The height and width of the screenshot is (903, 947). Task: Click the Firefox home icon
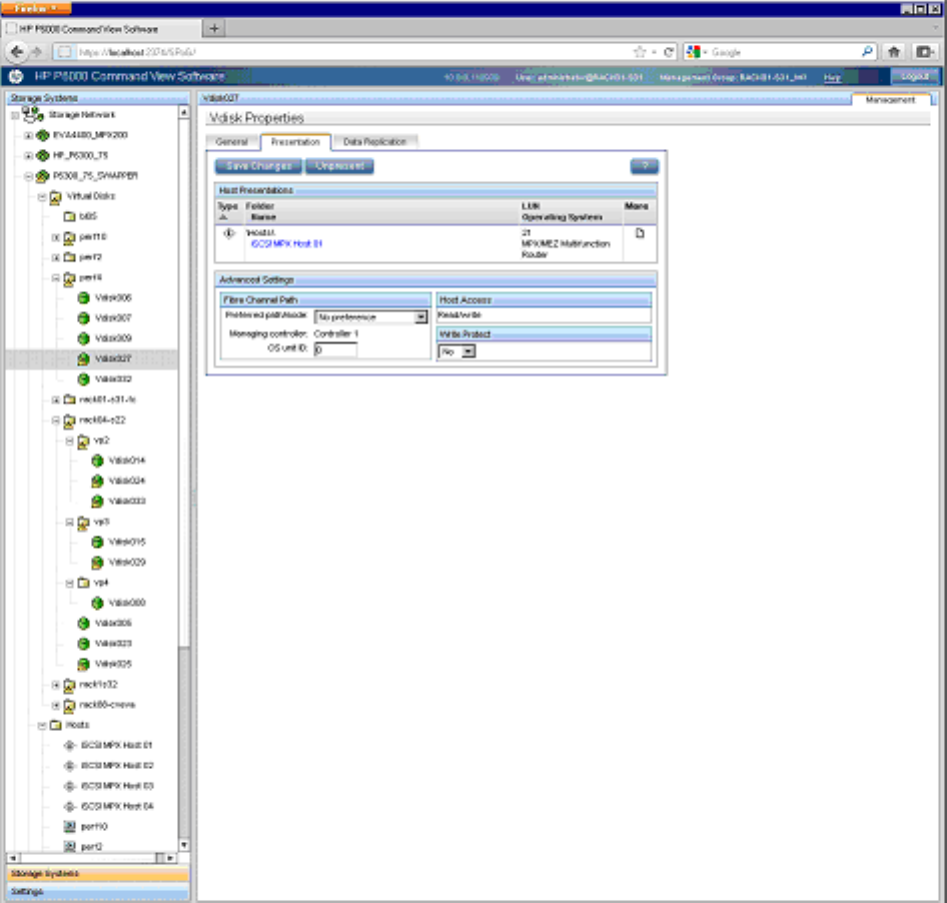coord(894,52)
